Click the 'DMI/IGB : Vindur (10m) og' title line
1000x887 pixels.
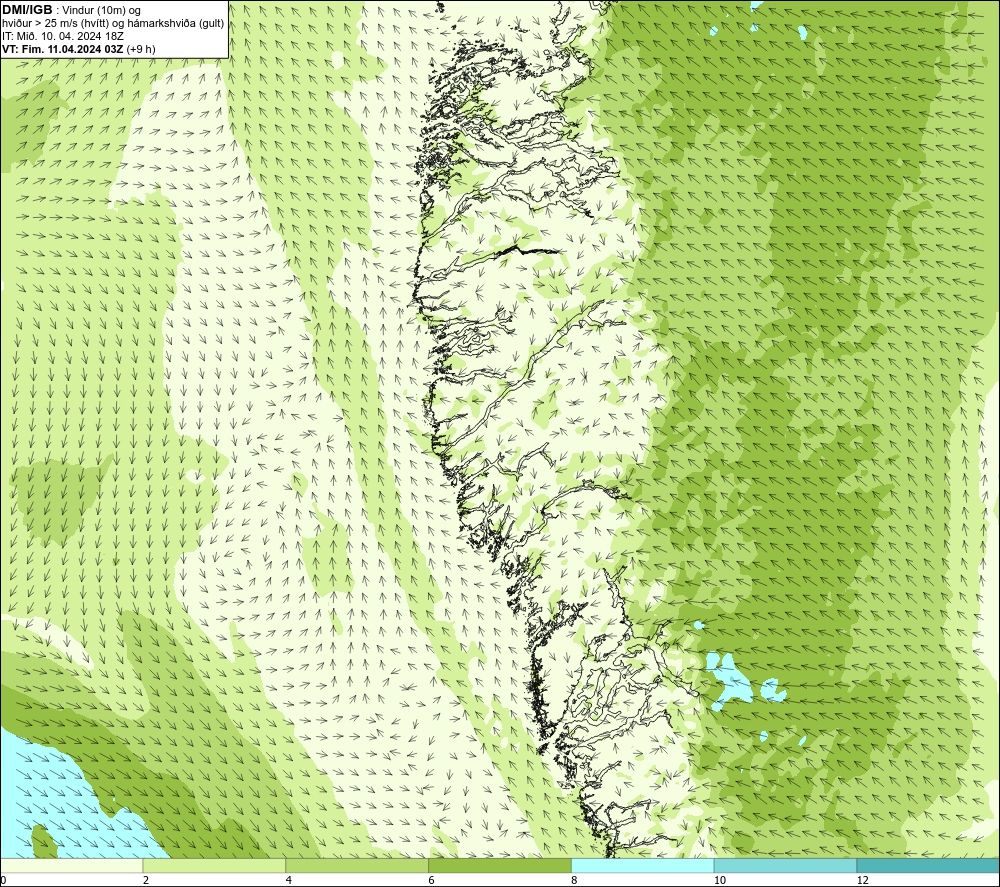coord(71,10)
